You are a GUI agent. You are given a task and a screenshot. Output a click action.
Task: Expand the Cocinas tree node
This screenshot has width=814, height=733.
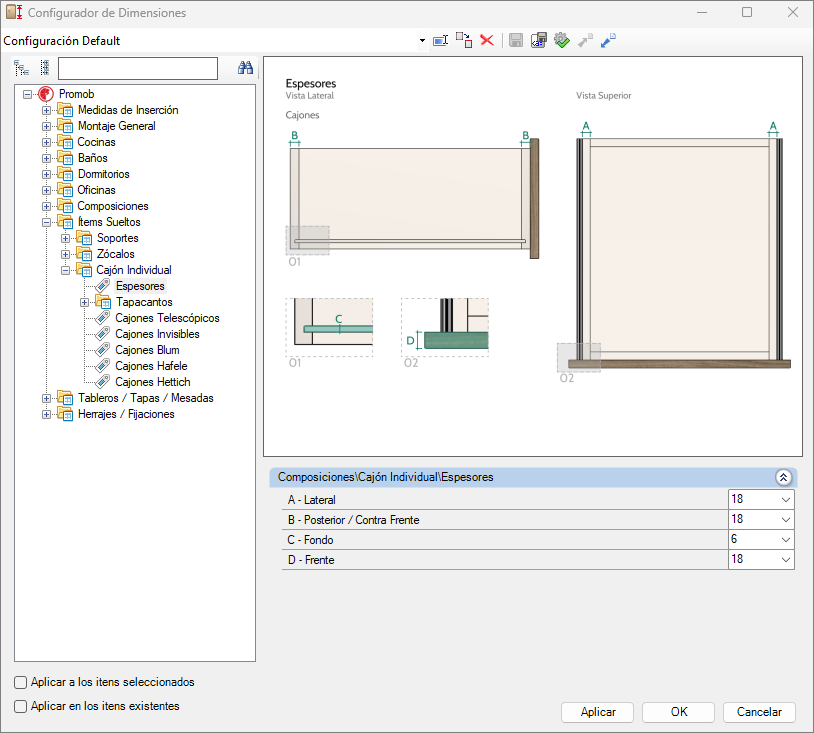[46, 142]
